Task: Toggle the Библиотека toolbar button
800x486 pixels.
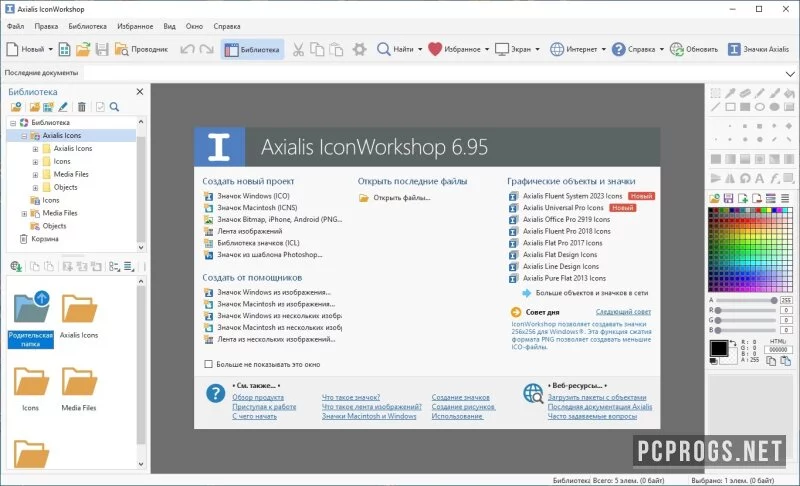Action: 253,49
